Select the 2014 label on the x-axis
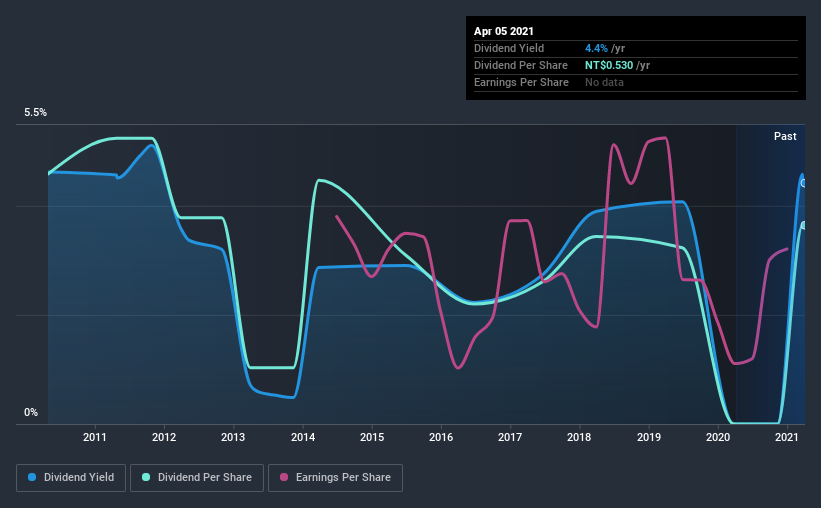821x508 pixels. [x=303, y=437]
